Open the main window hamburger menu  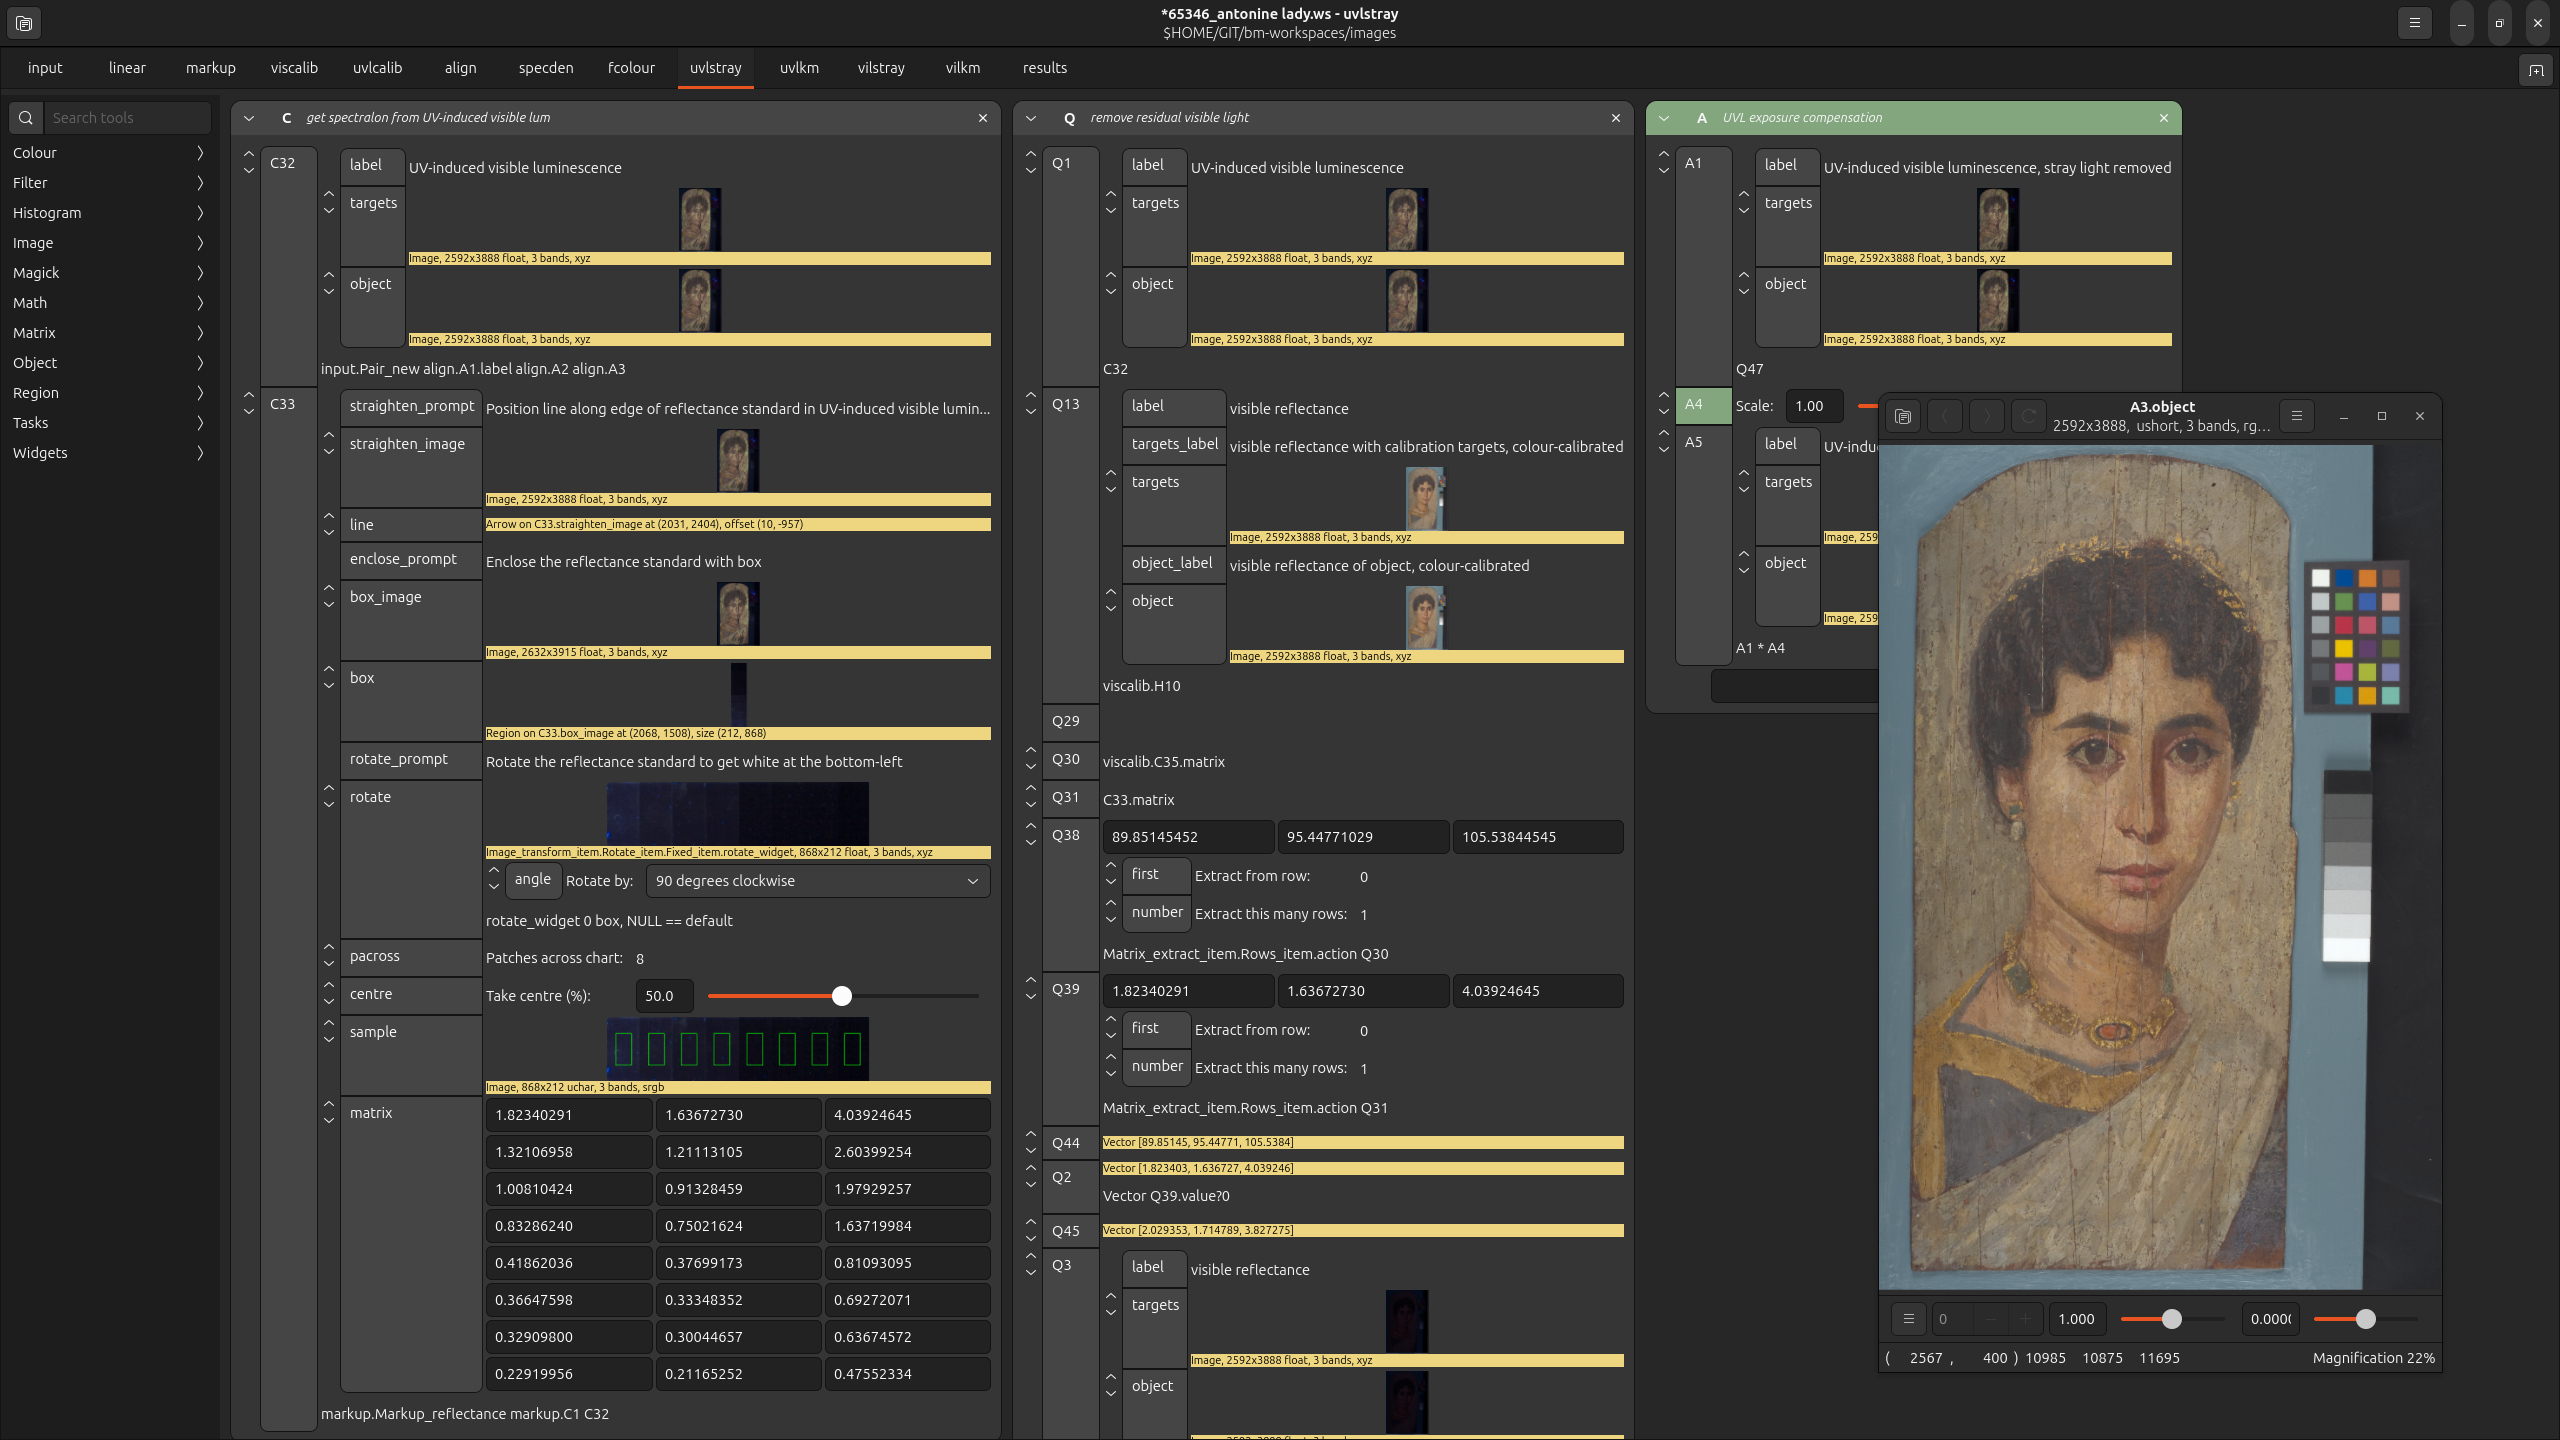pyautogui.click(x=2414, y=23)
